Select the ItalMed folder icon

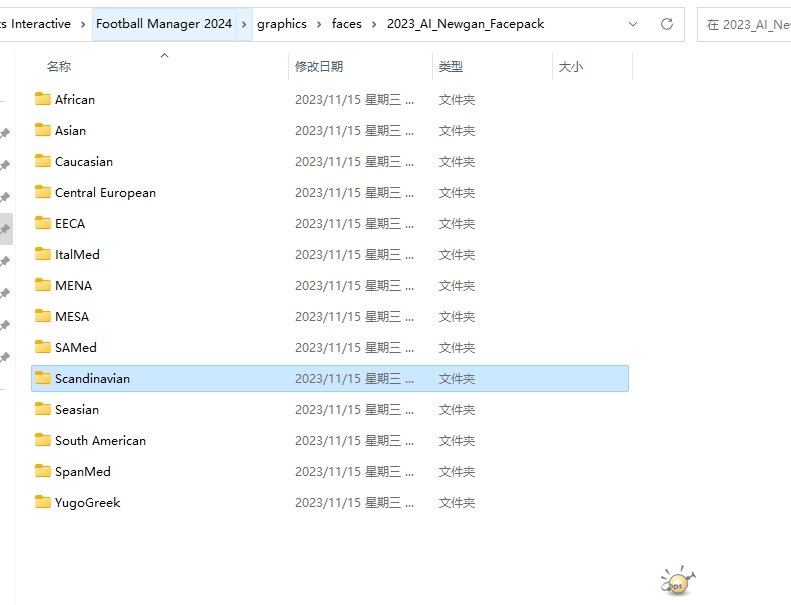pyautogui.click(x=43, y=254)
